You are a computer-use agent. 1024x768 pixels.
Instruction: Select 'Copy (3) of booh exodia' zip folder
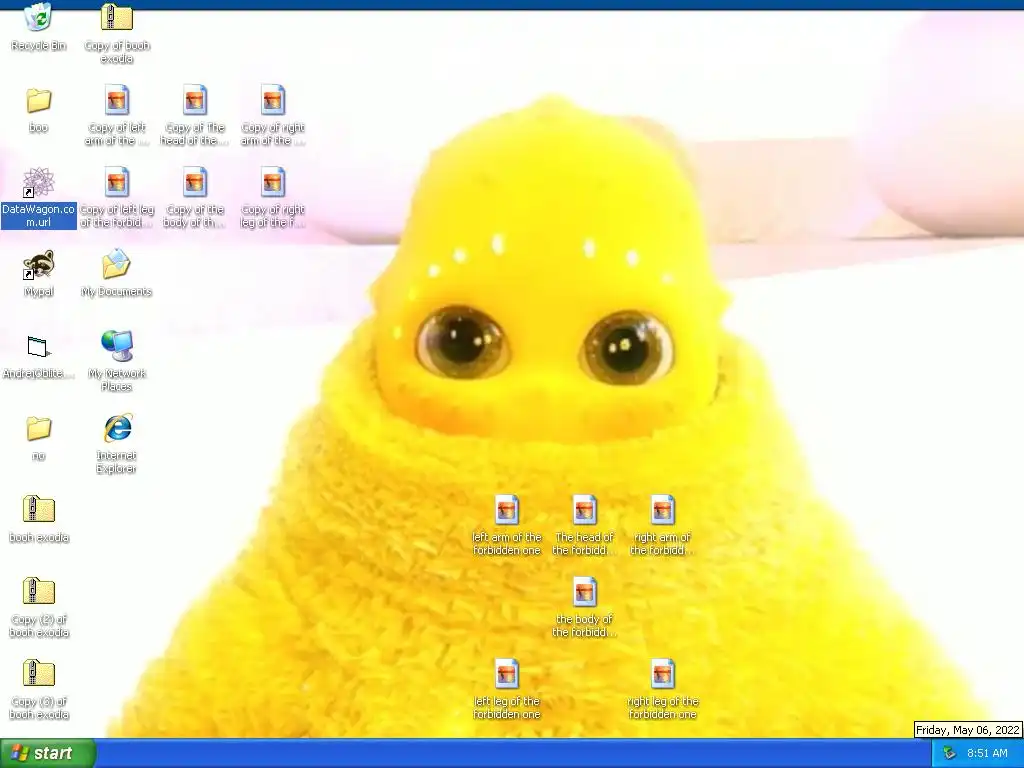coord(39,675)
